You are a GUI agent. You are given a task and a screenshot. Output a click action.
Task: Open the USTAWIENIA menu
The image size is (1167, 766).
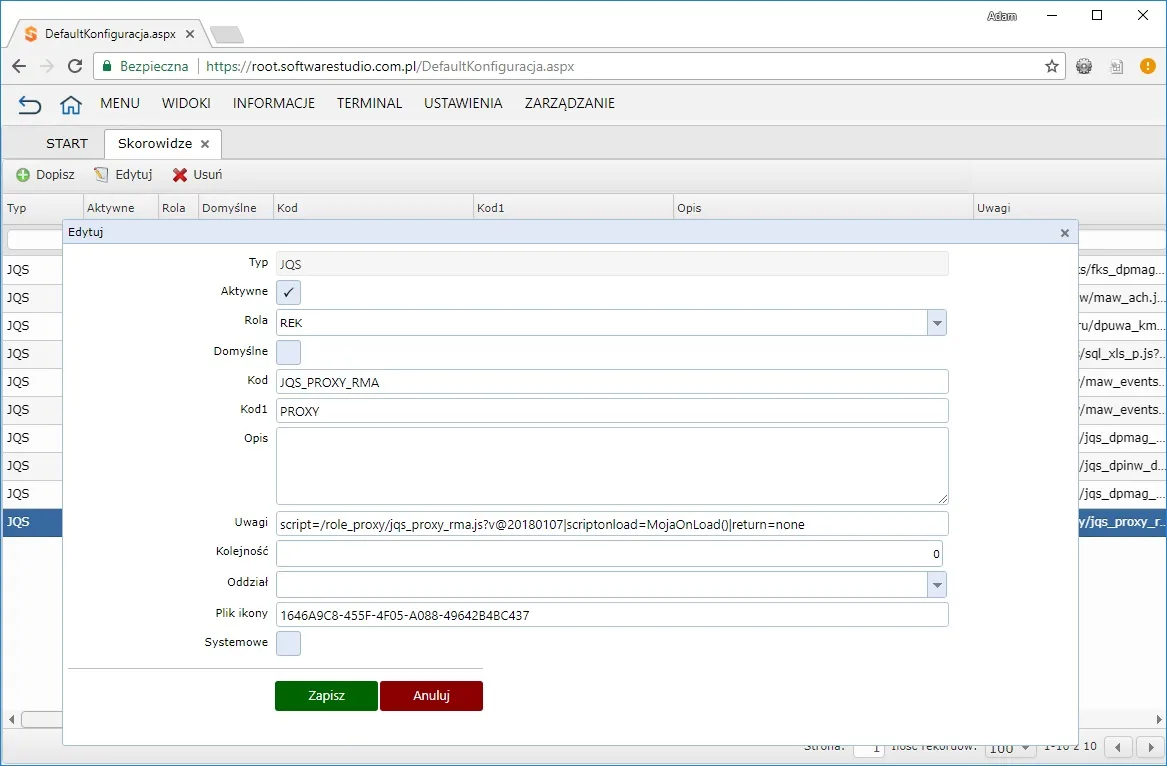point(463,103)
